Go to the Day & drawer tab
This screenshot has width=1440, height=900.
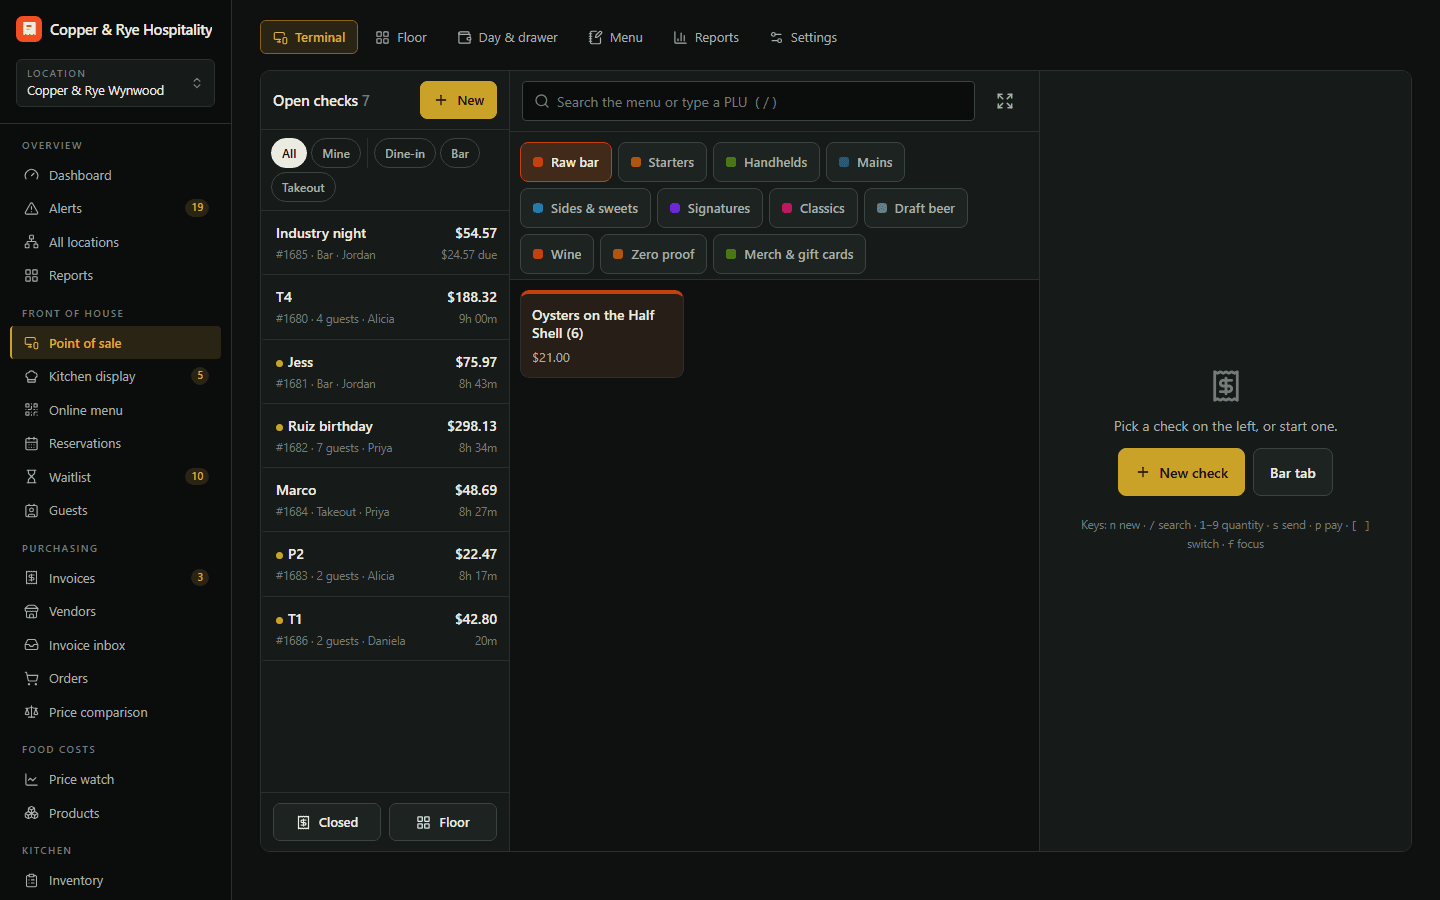508,37
